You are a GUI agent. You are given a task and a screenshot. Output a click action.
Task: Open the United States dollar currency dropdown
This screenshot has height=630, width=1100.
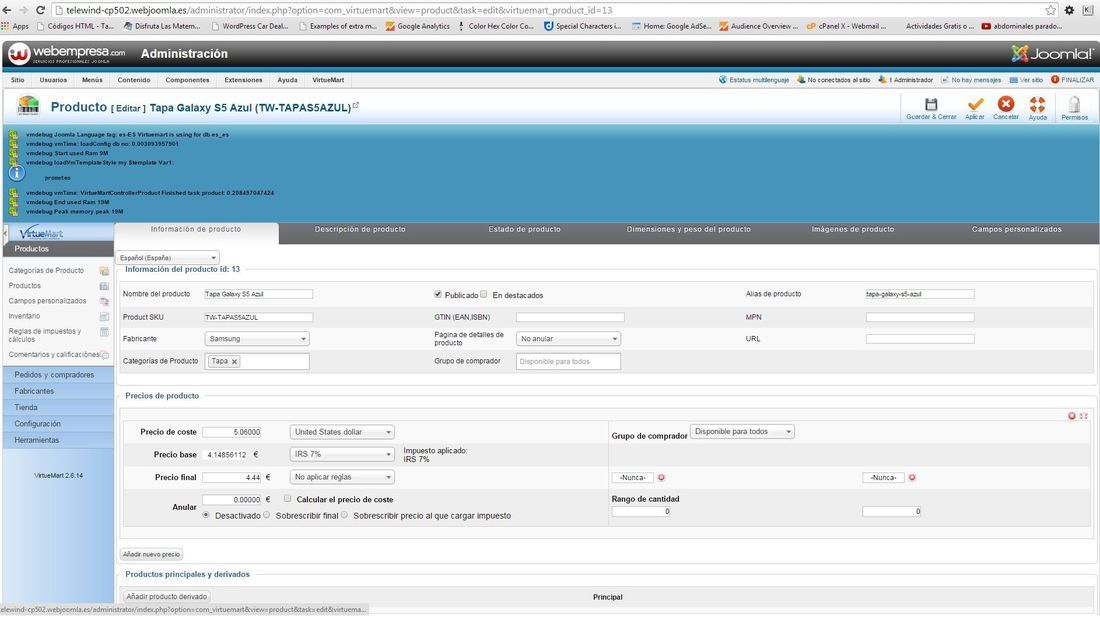click(x=342, y=432)
